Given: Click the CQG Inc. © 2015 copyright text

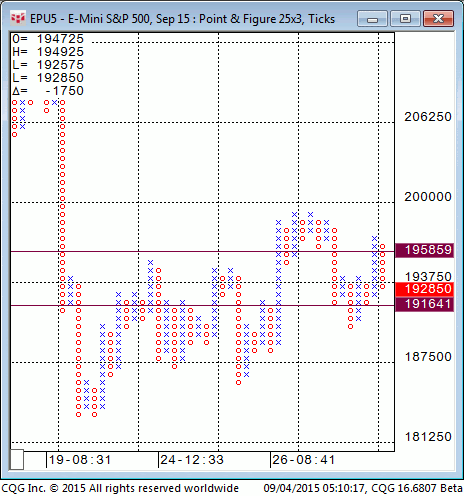Looking at the screenshot, I should tap(120, 488).
